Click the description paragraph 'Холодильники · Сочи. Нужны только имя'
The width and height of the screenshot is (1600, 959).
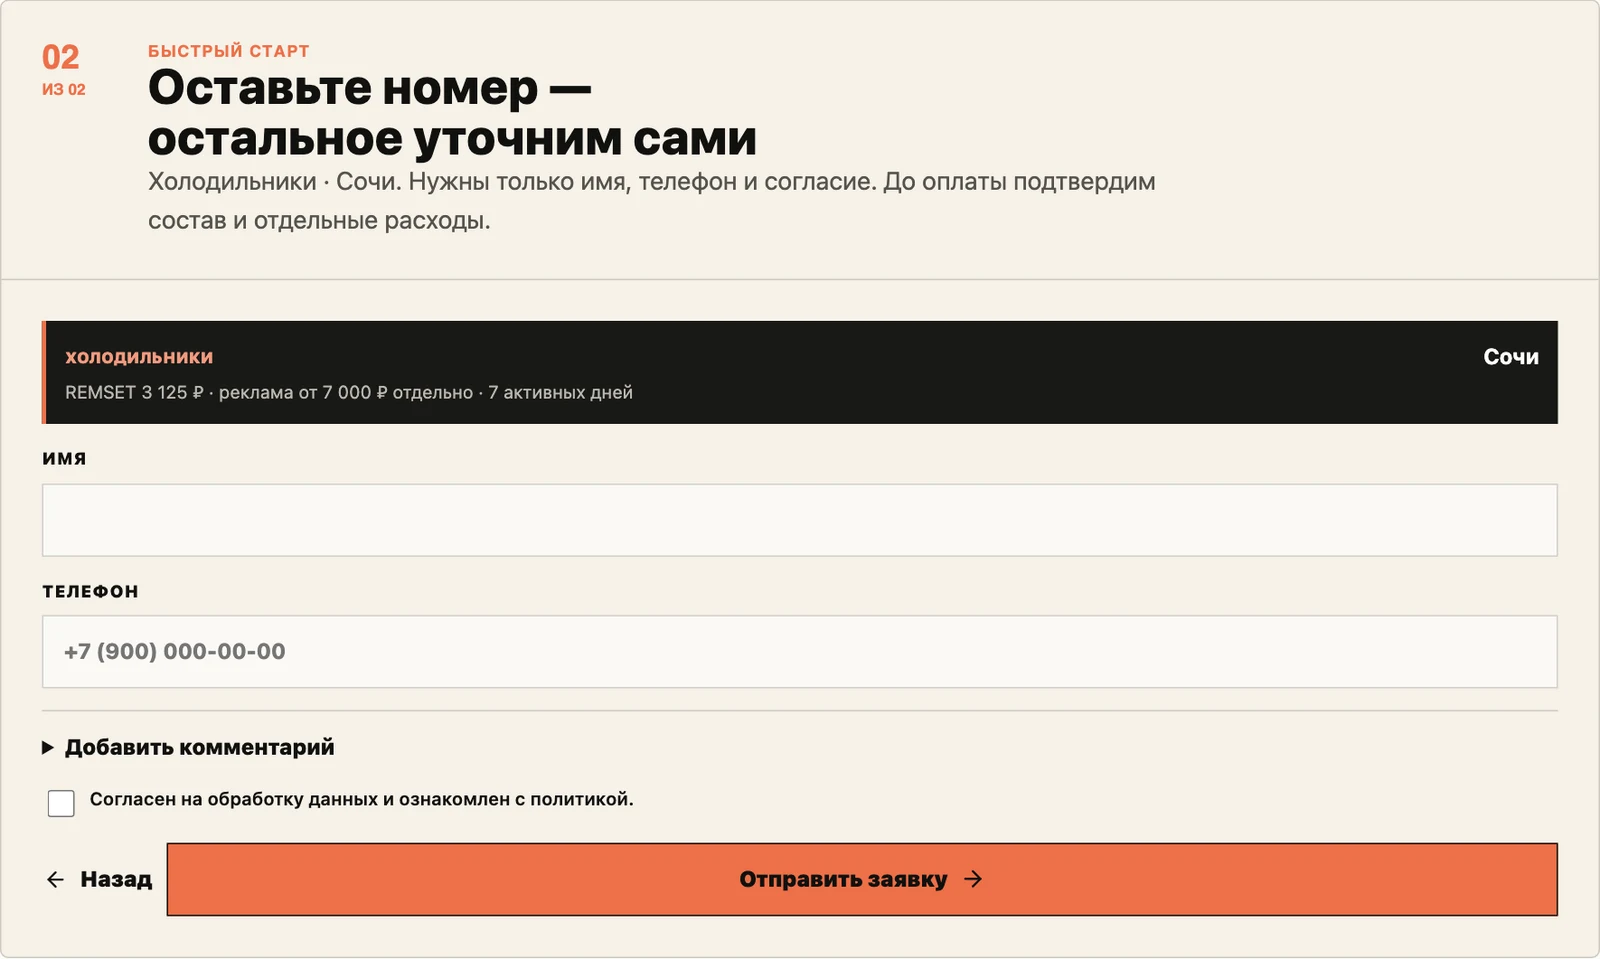tap(652, 201)
